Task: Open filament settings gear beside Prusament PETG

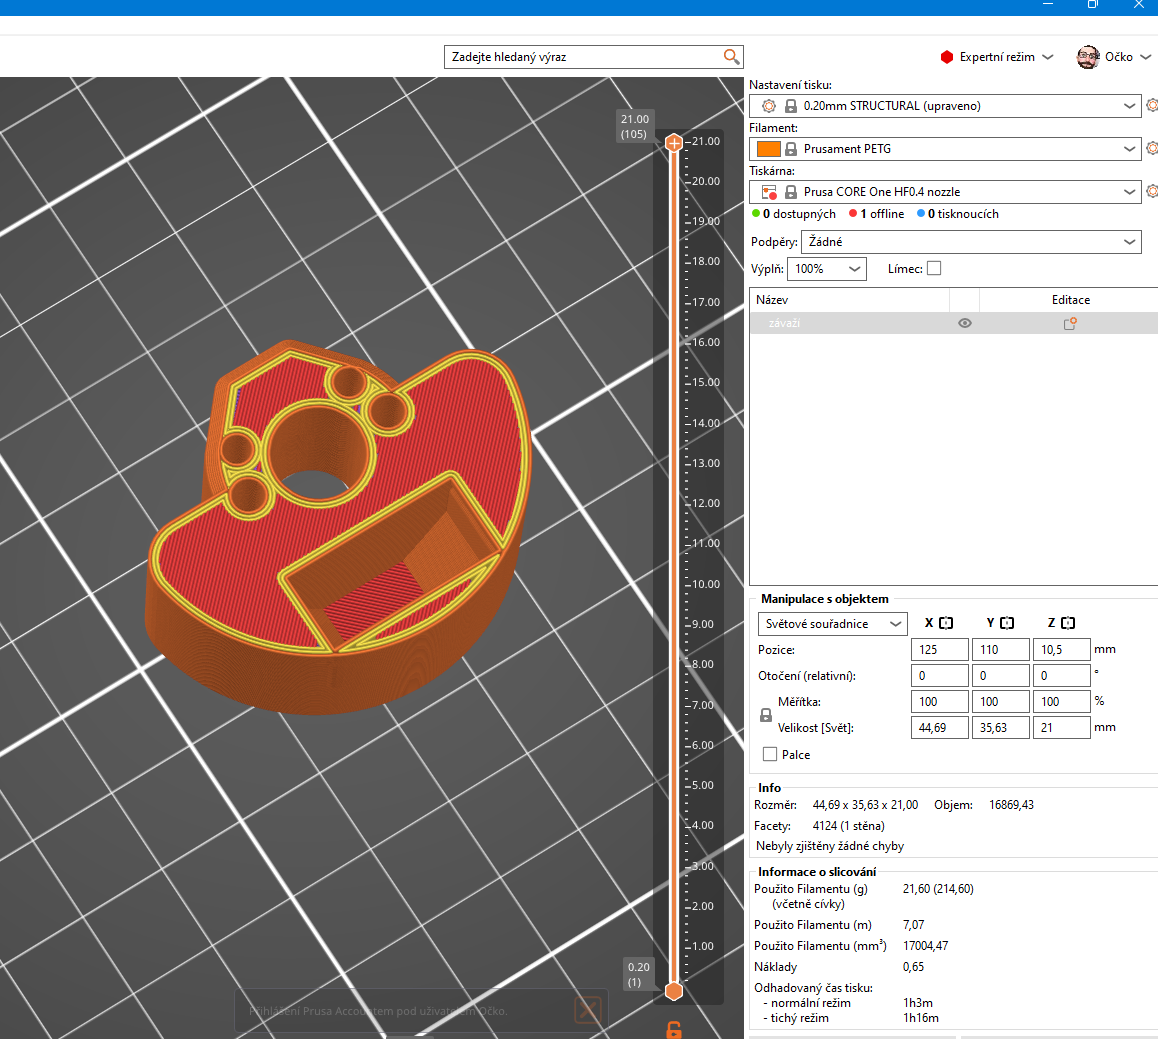Action: pos(1152,148)
